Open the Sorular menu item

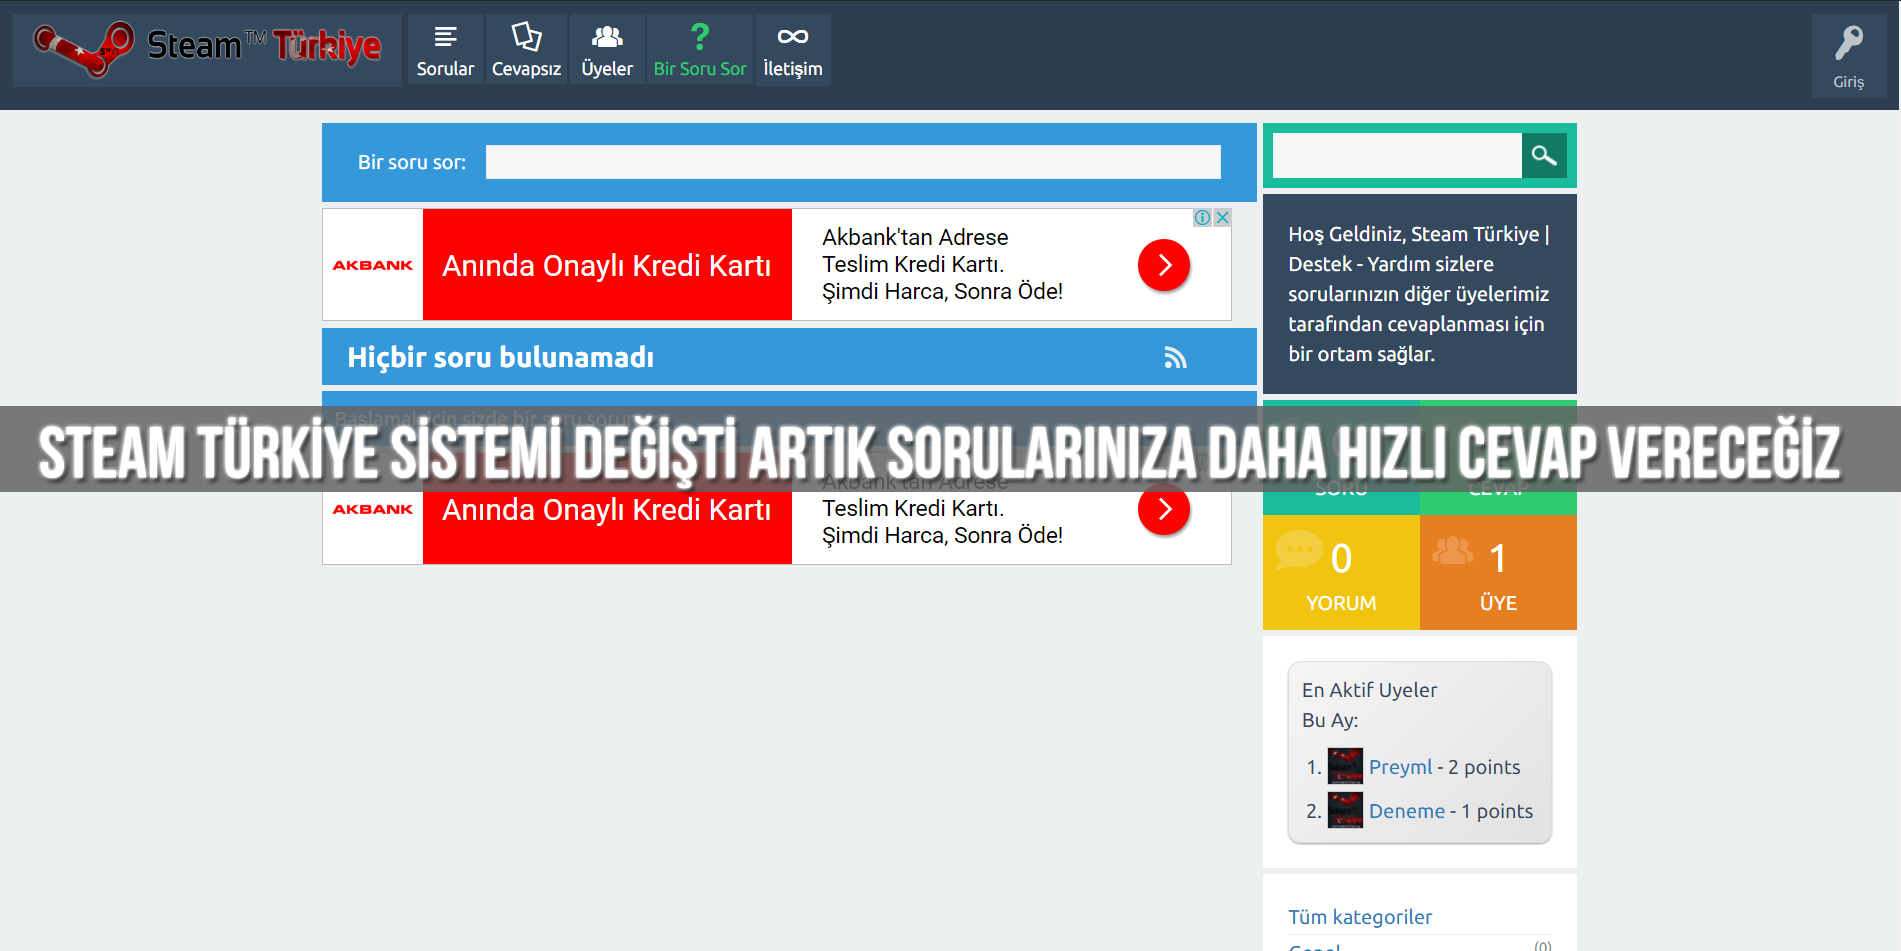point(445,50)
